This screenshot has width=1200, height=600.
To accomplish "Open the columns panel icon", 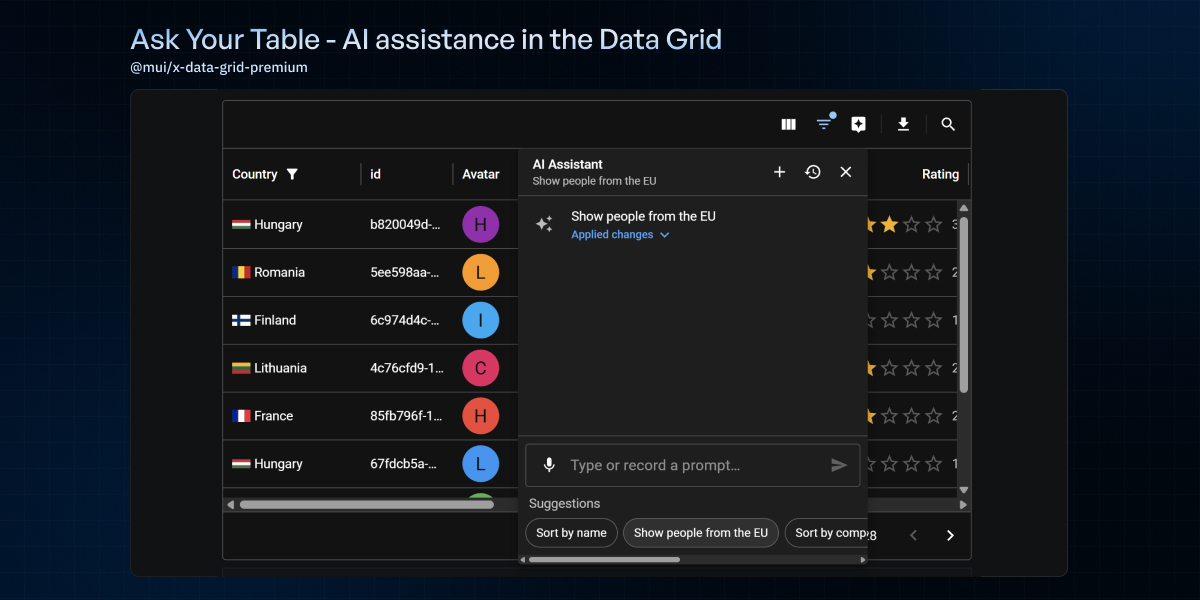I will 788,125.
